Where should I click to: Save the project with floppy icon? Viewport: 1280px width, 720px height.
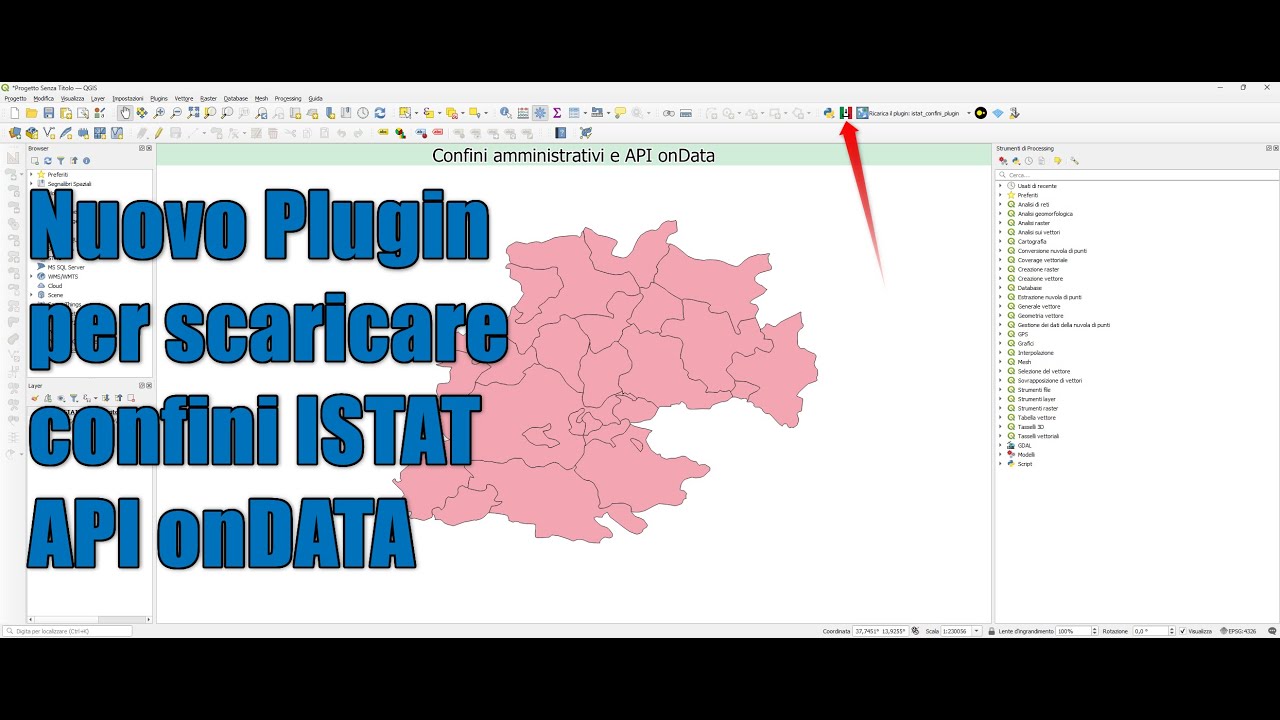(49, 113)
